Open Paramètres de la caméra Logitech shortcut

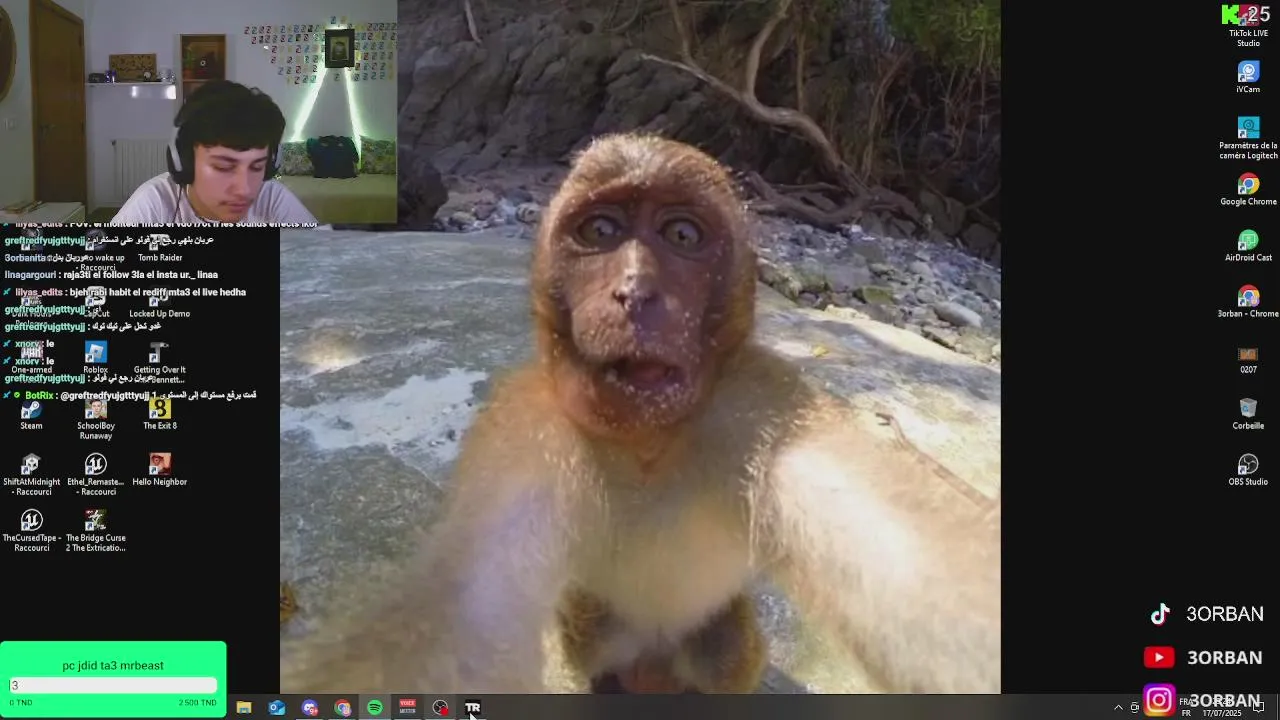point(1248,138)
